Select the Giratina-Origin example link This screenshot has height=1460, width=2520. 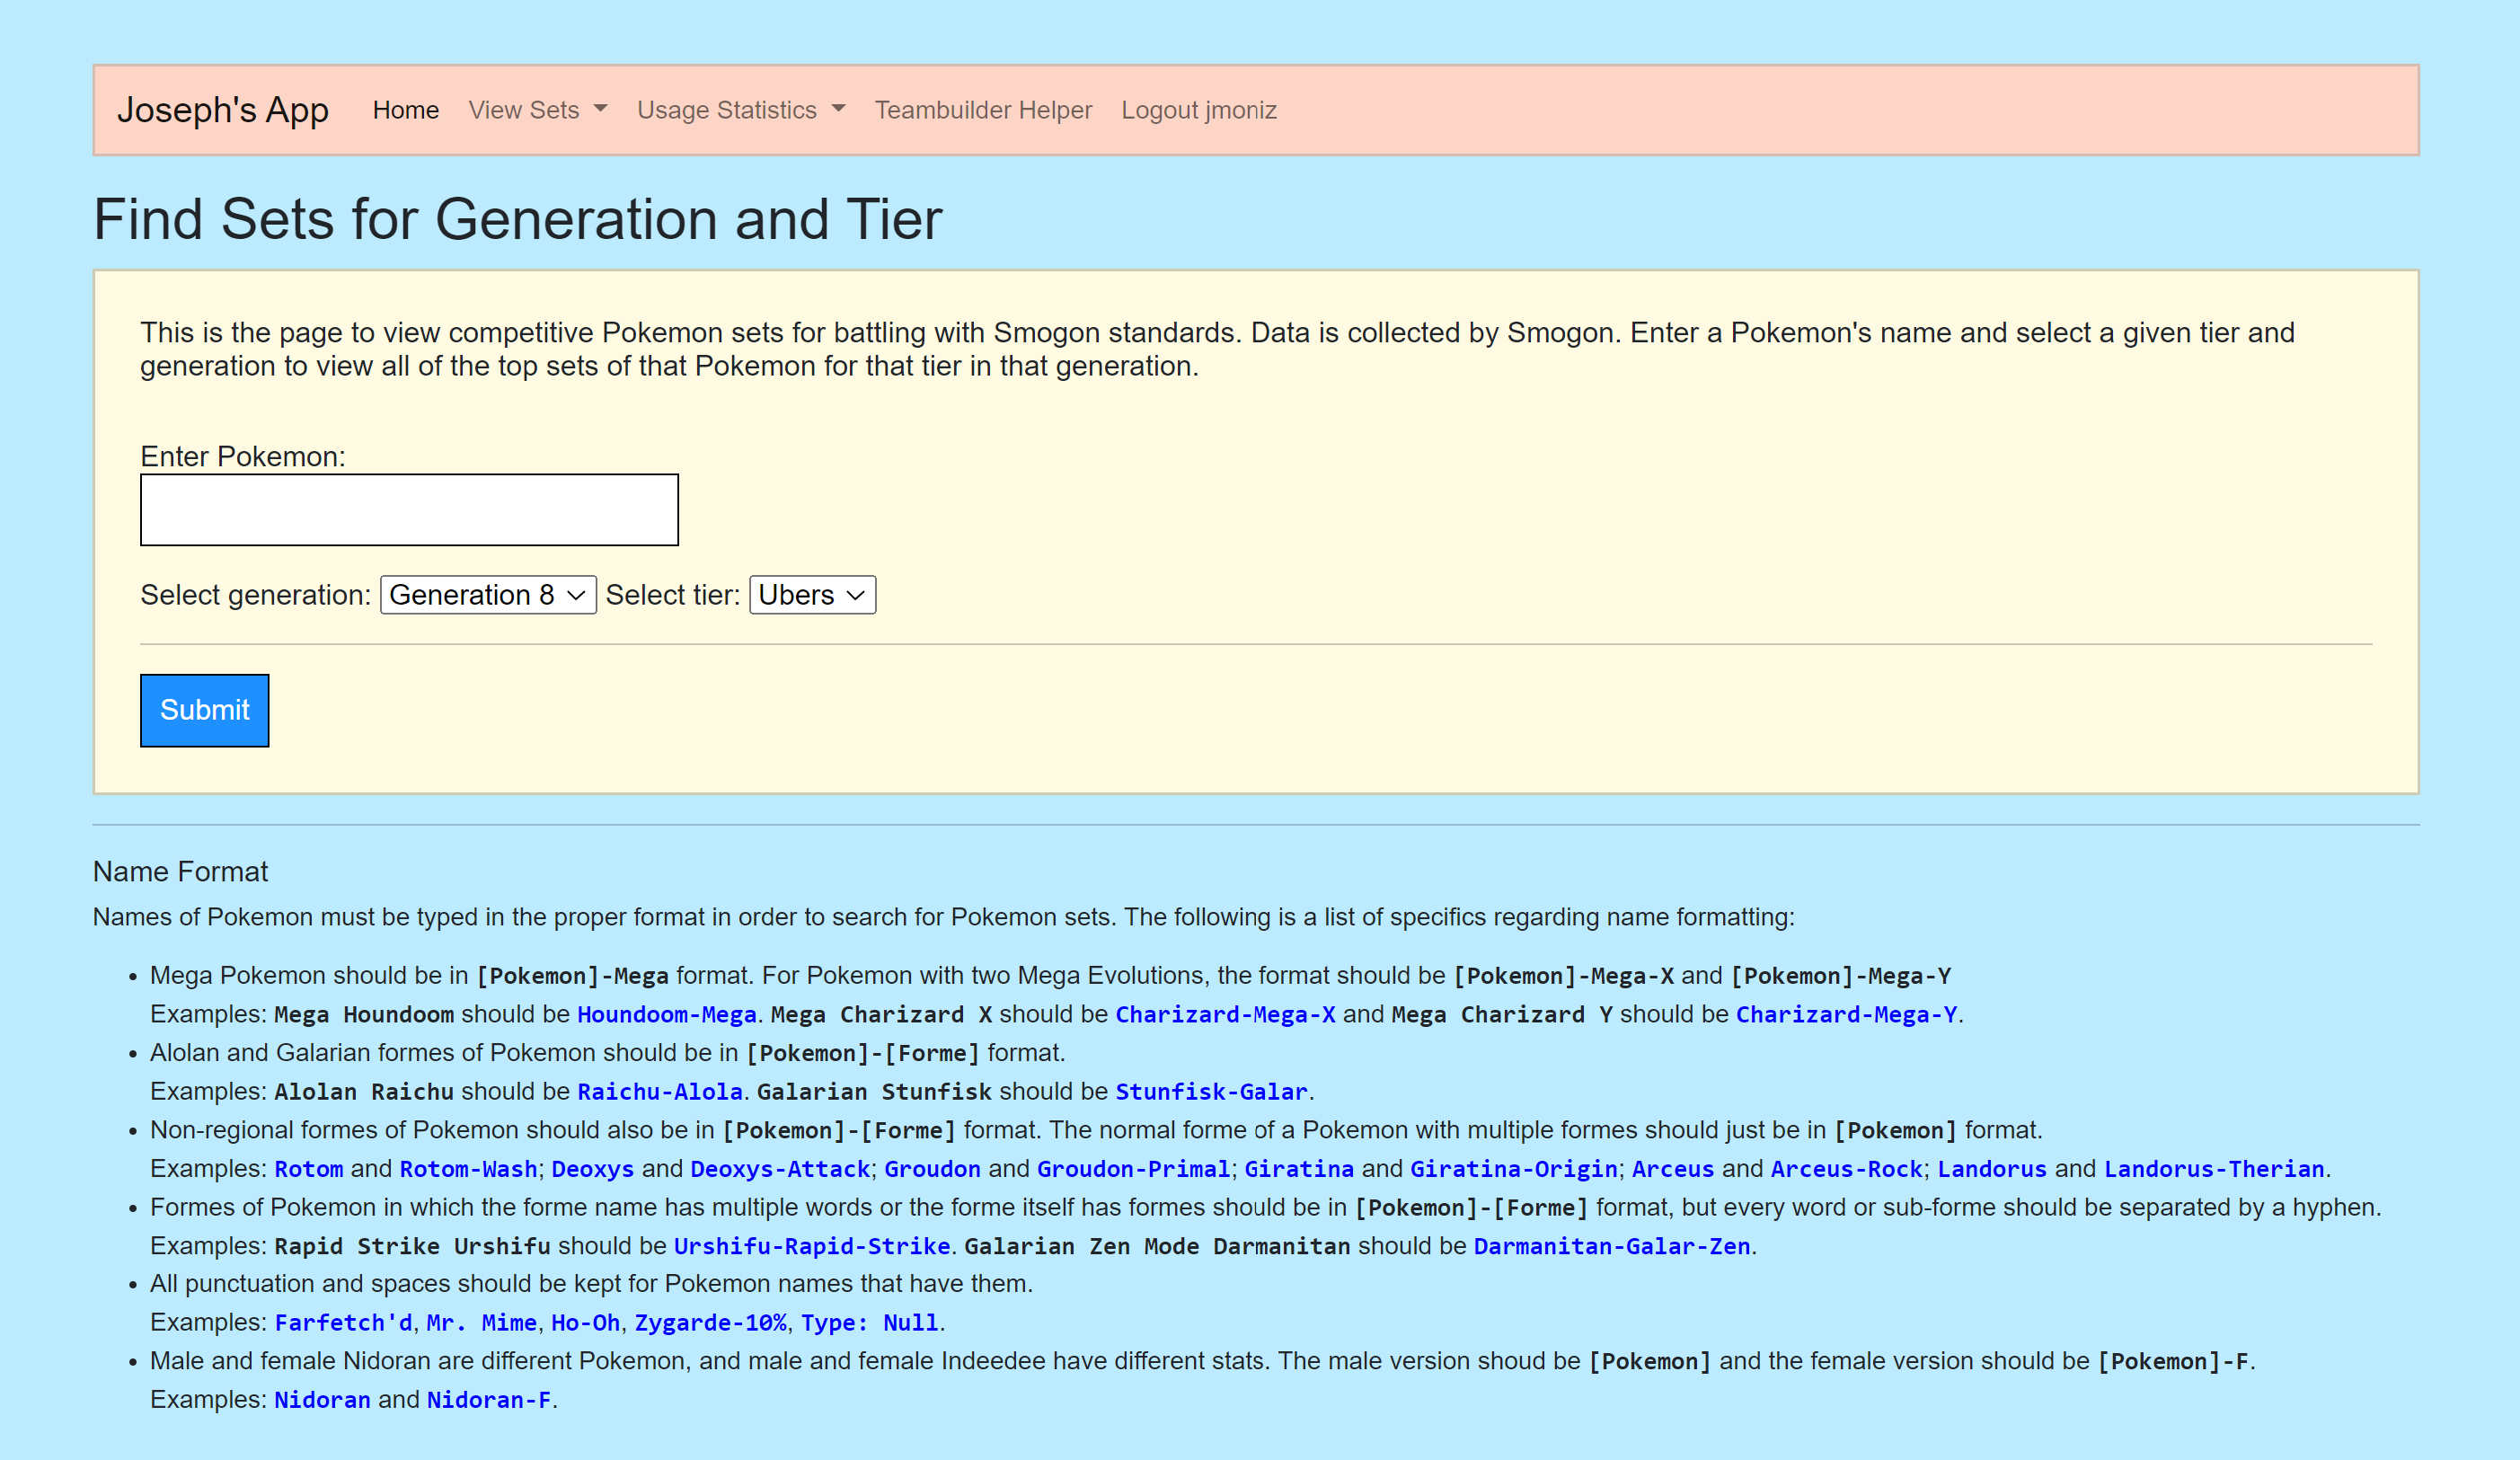(1513, 1168)
